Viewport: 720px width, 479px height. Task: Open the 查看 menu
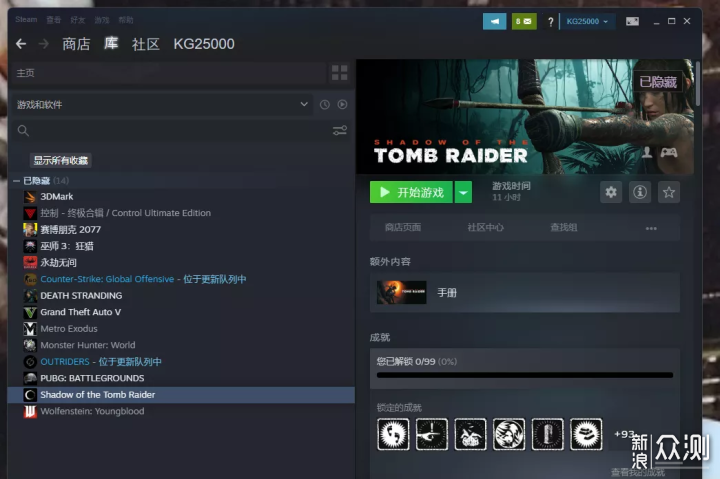(x=54, y=20)
